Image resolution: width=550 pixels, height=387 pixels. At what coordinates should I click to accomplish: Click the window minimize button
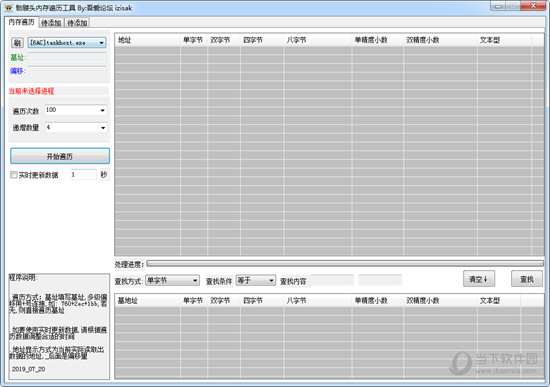click(498, 6)
